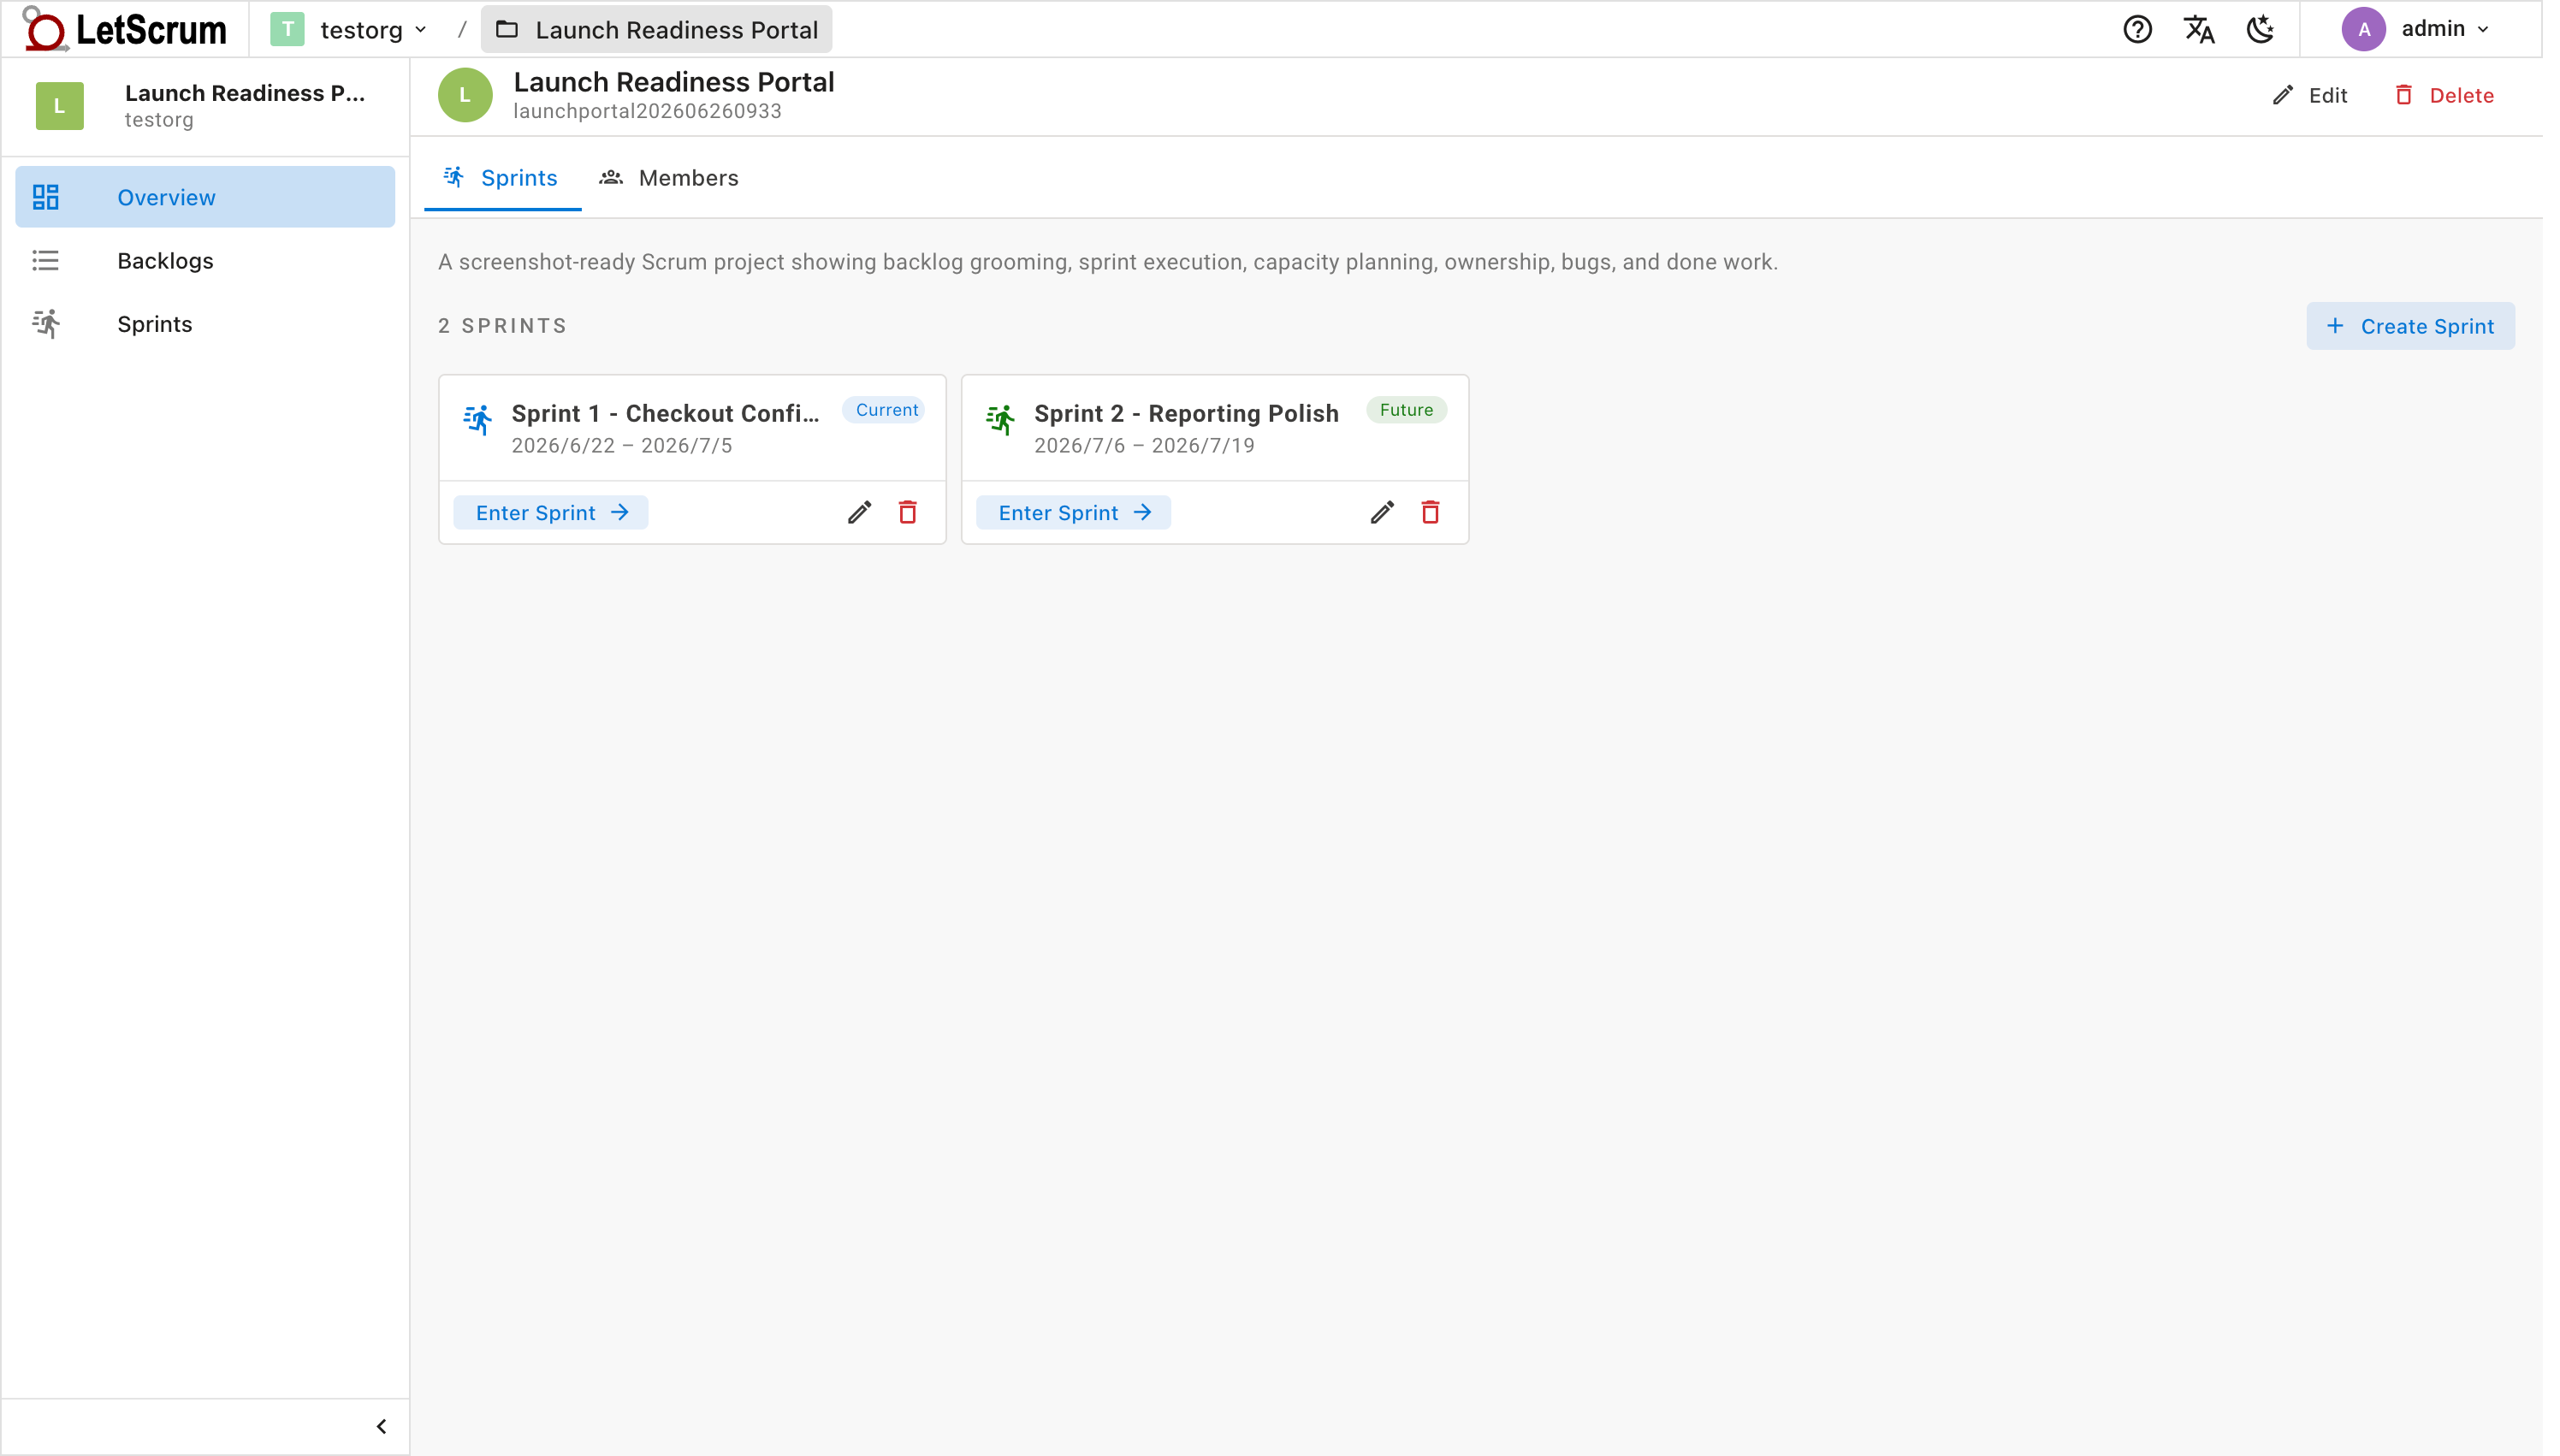
Task: Click the Sprint 1 blue running icon
Action: click(x=478, y=419)
